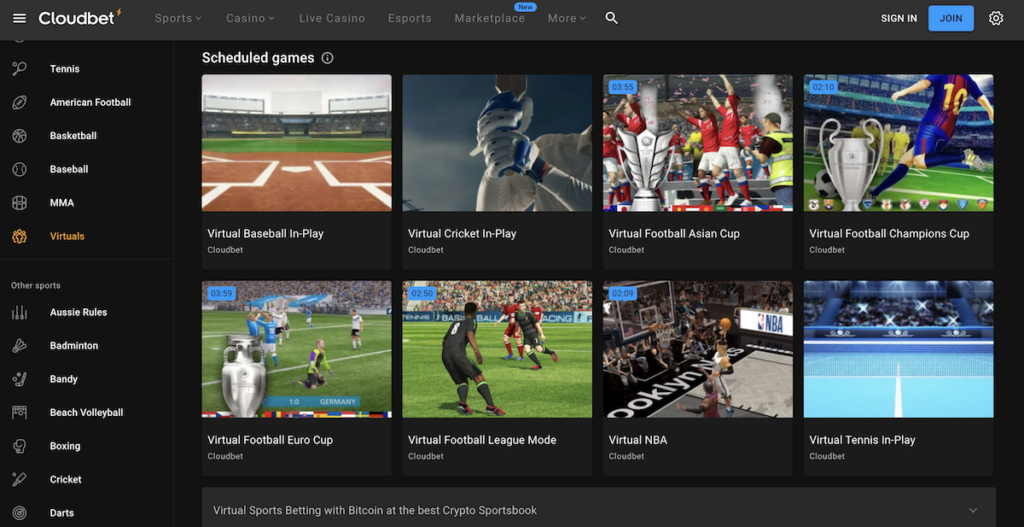Click the Darts target icon

click(20, 513)
